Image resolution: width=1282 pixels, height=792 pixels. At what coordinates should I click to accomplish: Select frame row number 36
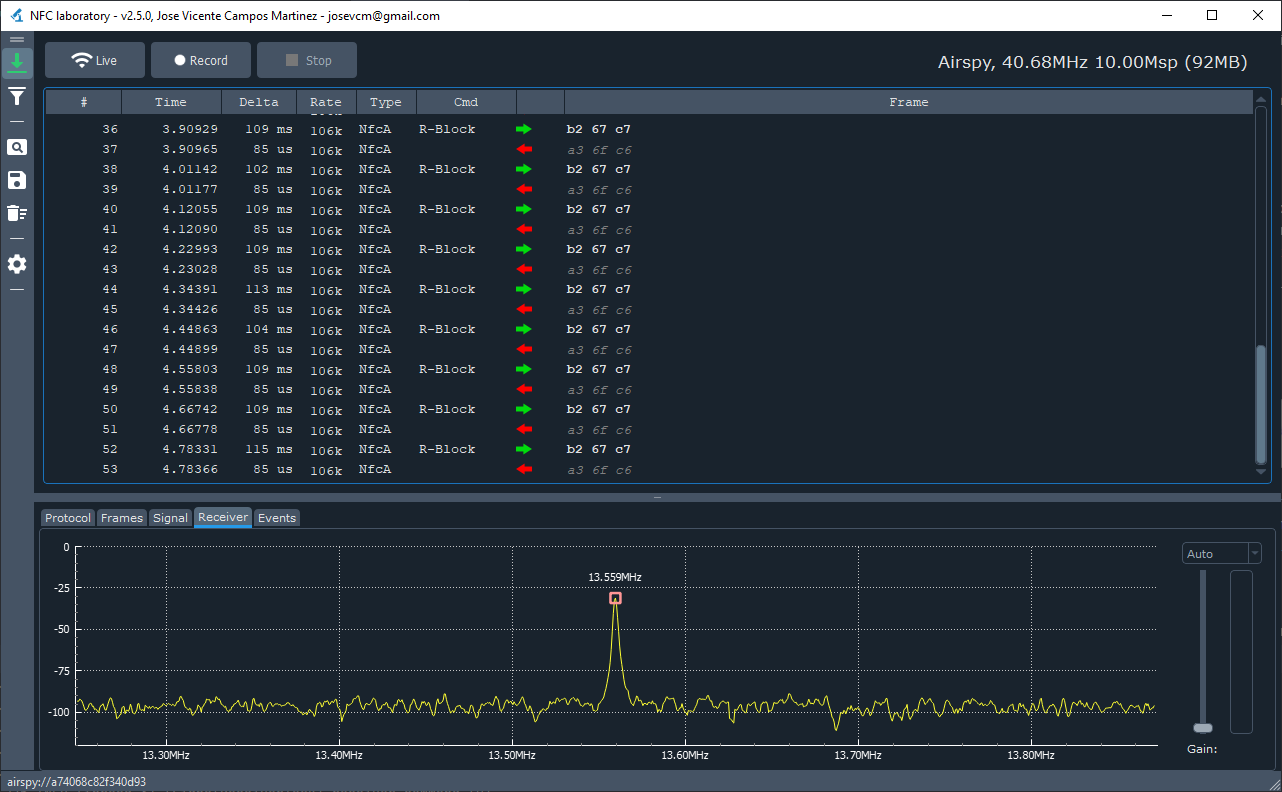point(648,129)
